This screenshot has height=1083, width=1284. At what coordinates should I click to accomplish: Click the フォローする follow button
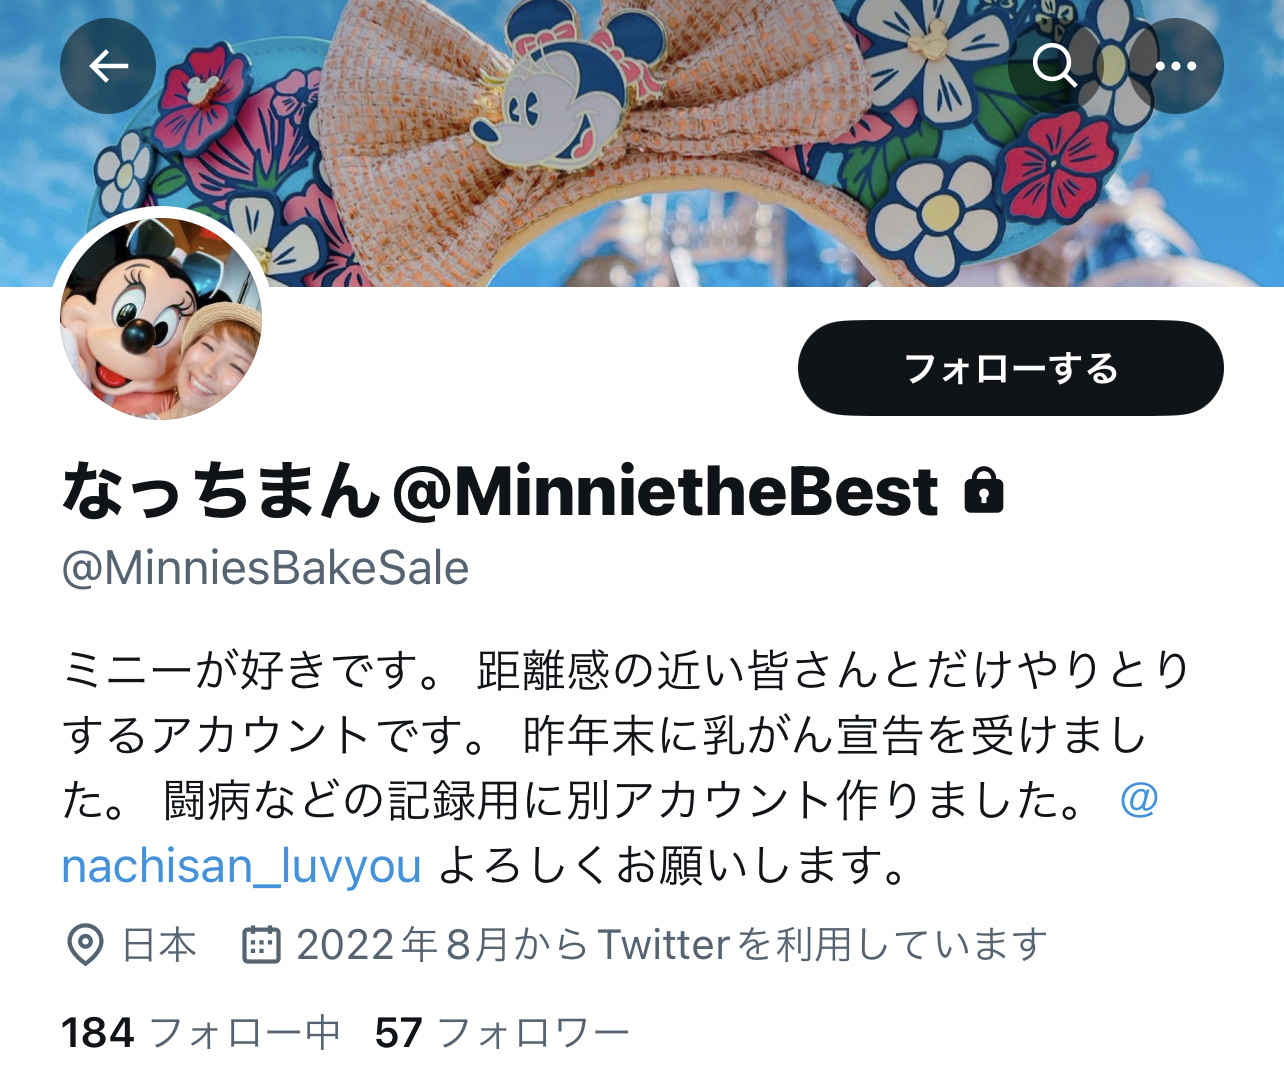pos(1010,368)
